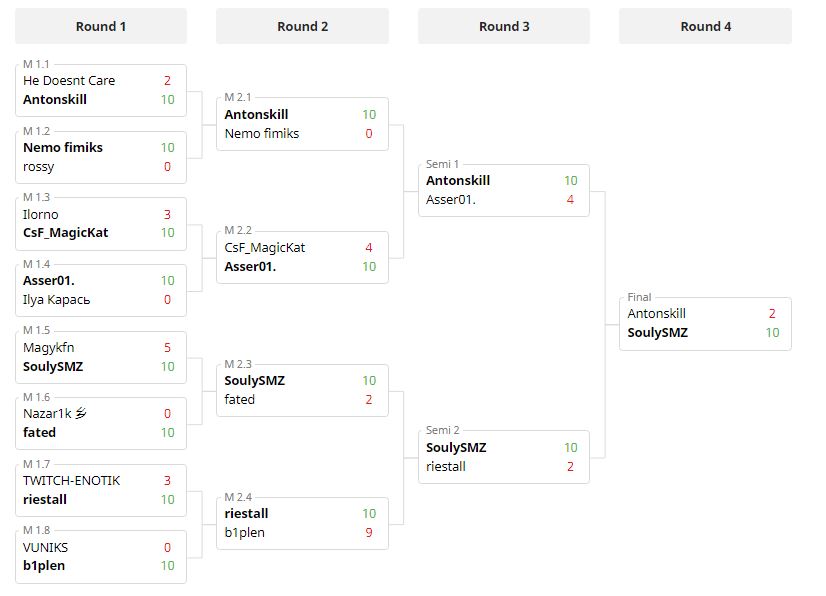Click the Round 1 column header
This screenshot has width=826, height=596.
click(x=101, y=27)
